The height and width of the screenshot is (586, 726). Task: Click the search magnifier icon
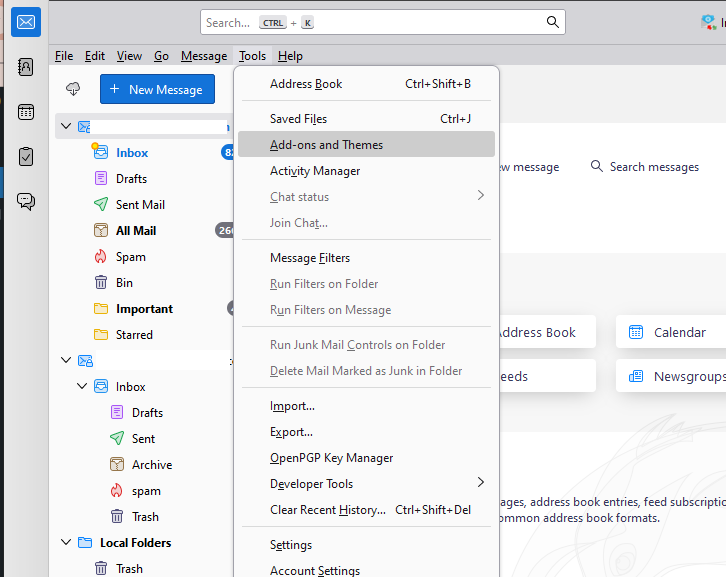click(552, 22)
